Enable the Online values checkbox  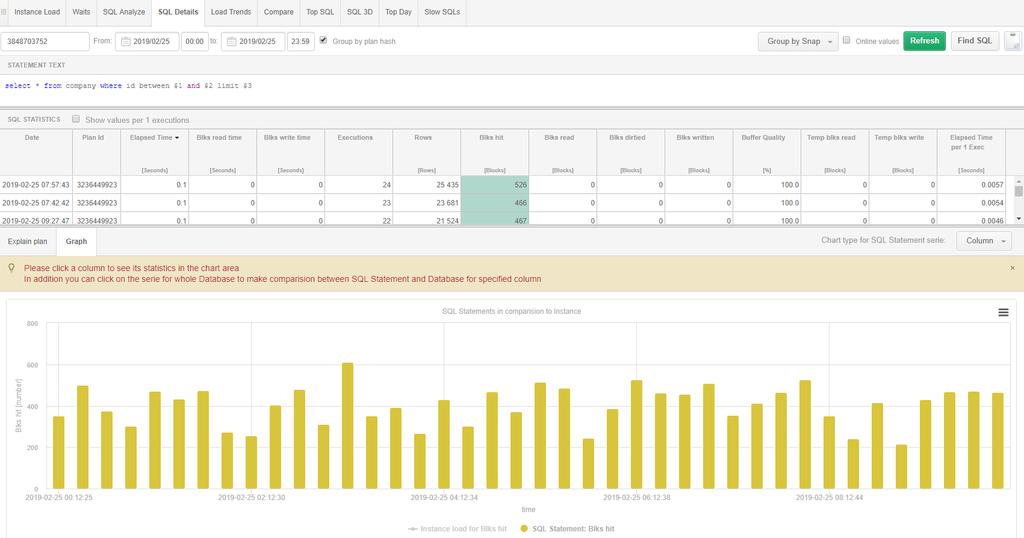(846, 40)
